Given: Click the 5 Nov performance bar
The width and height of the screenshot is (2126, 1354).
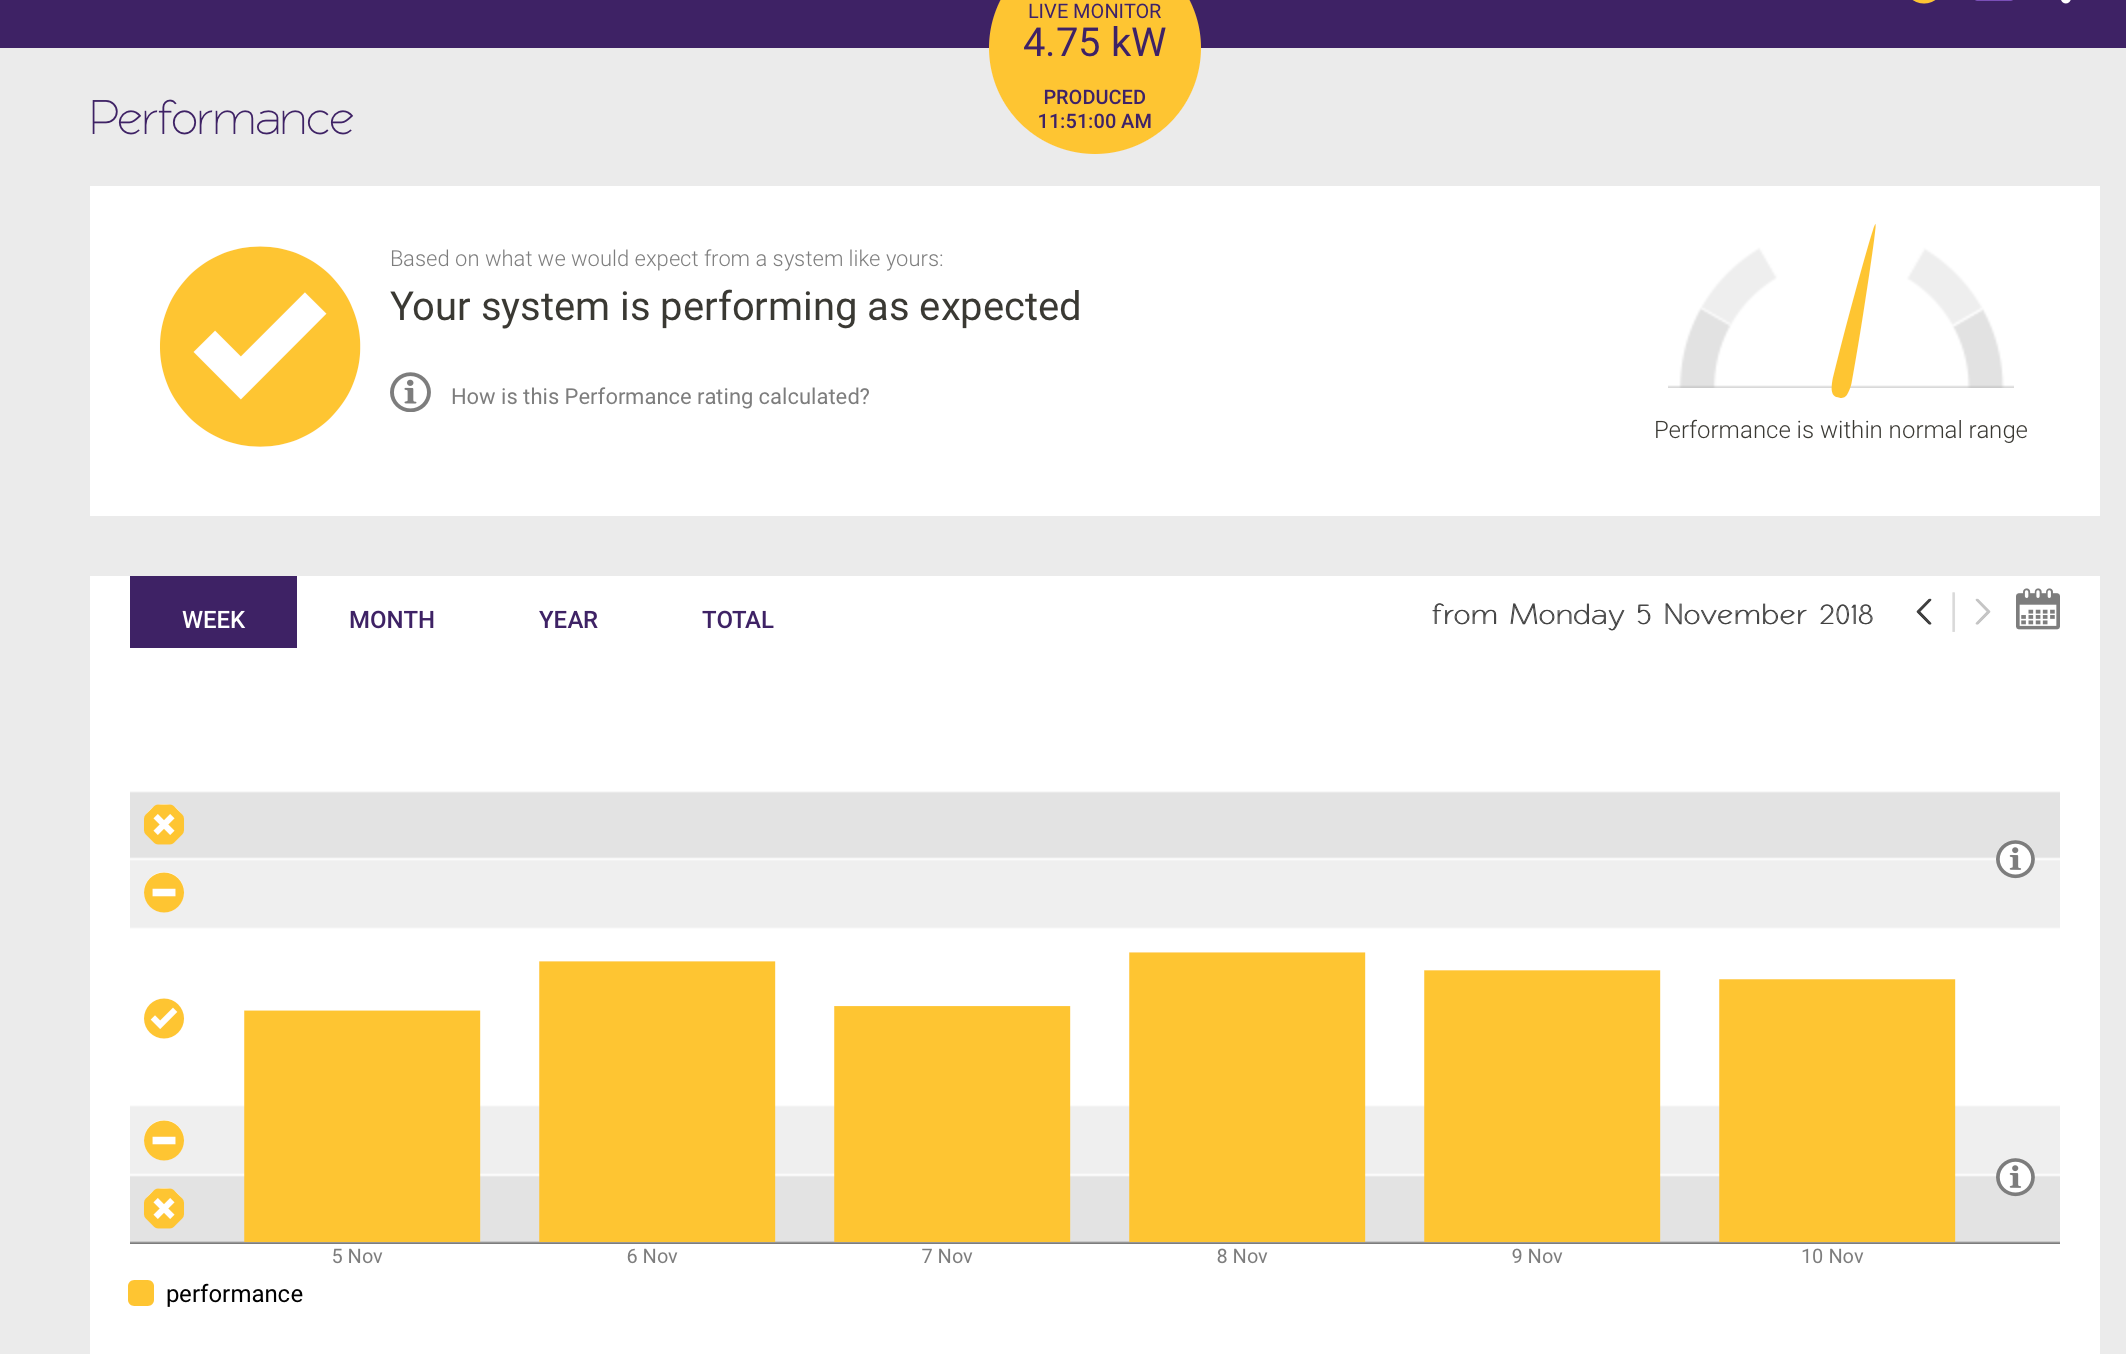Looking at the screenshot, I should click(x=362, y=1126).
